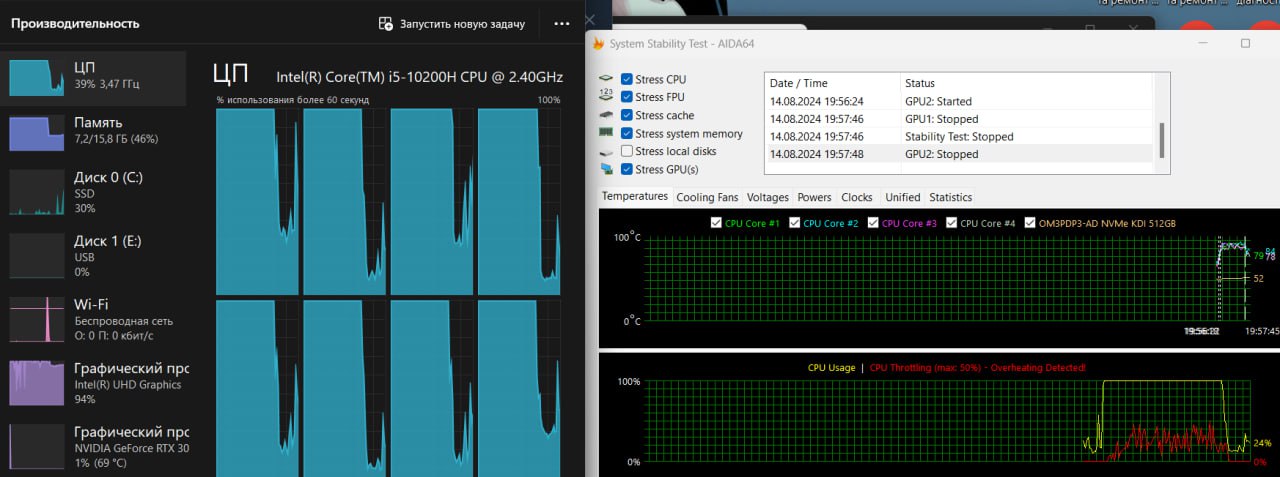Select the GPU2: Started log row

[958, 101]
